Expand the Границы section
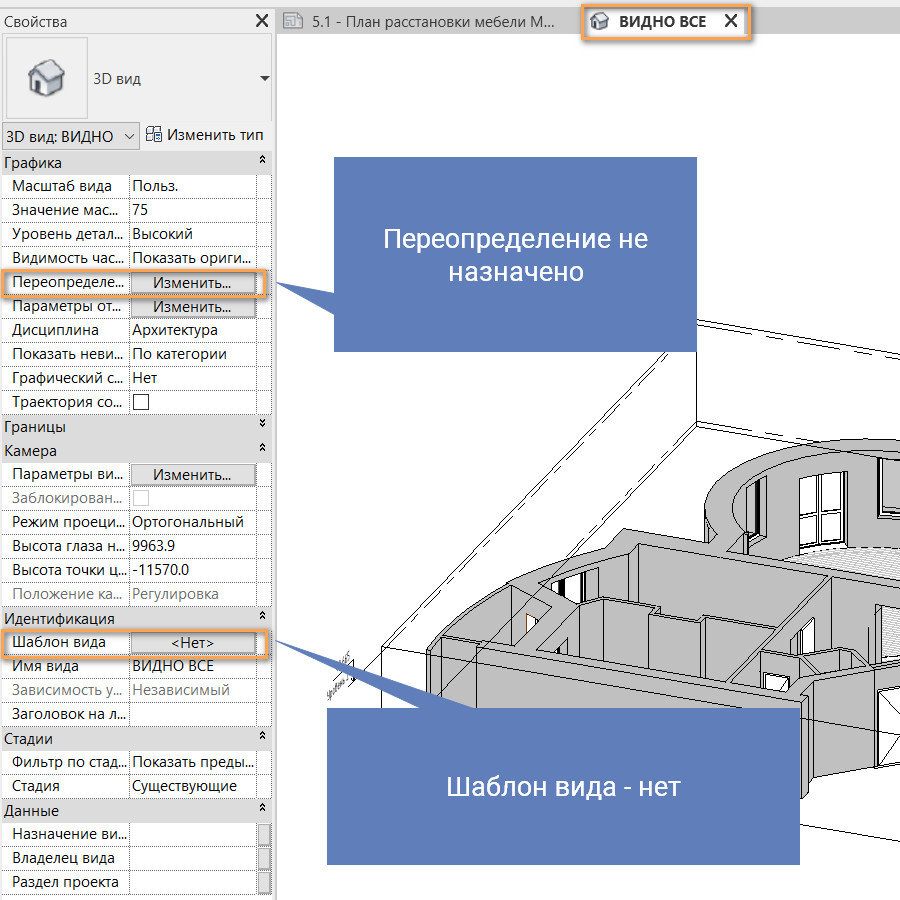This screenshot has height=900, width=900. click(x=262, y=423)
